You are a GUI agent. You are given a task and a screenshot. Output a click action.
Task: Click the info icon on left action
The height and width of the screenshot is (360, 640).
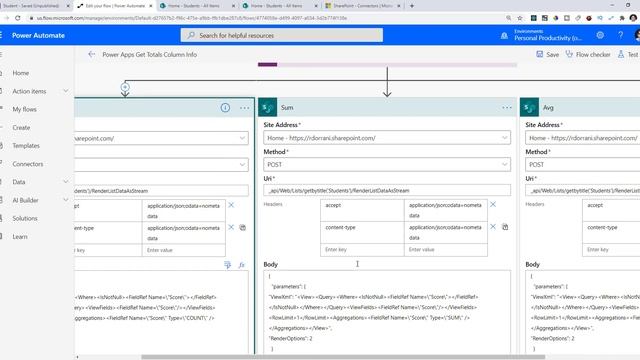pos(225,108)
